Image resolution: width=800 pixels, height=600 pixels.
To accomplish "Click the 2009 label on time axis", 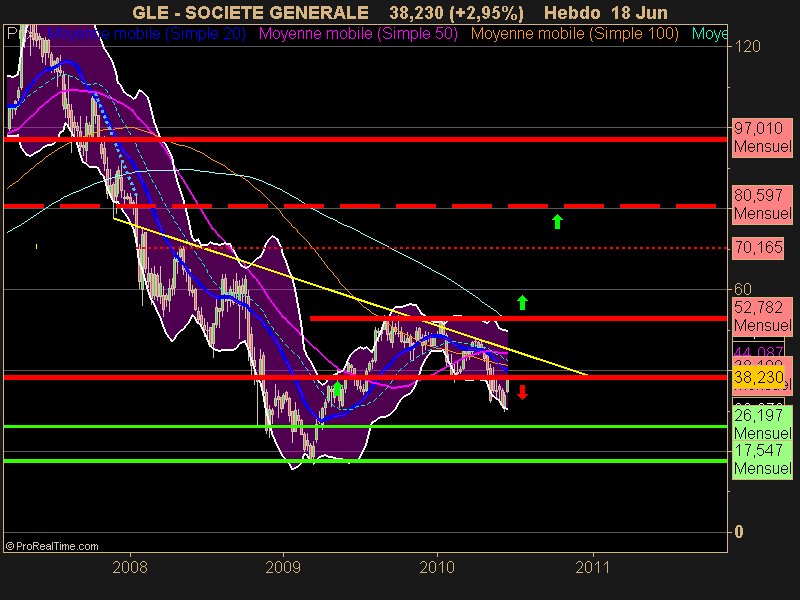I will 283,567.
